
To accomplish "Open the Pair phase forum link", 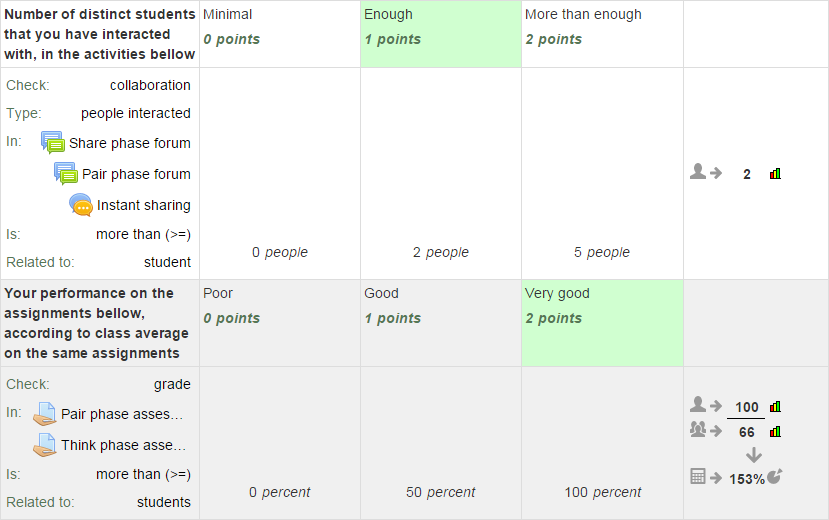I will click(x=136, y=174).
